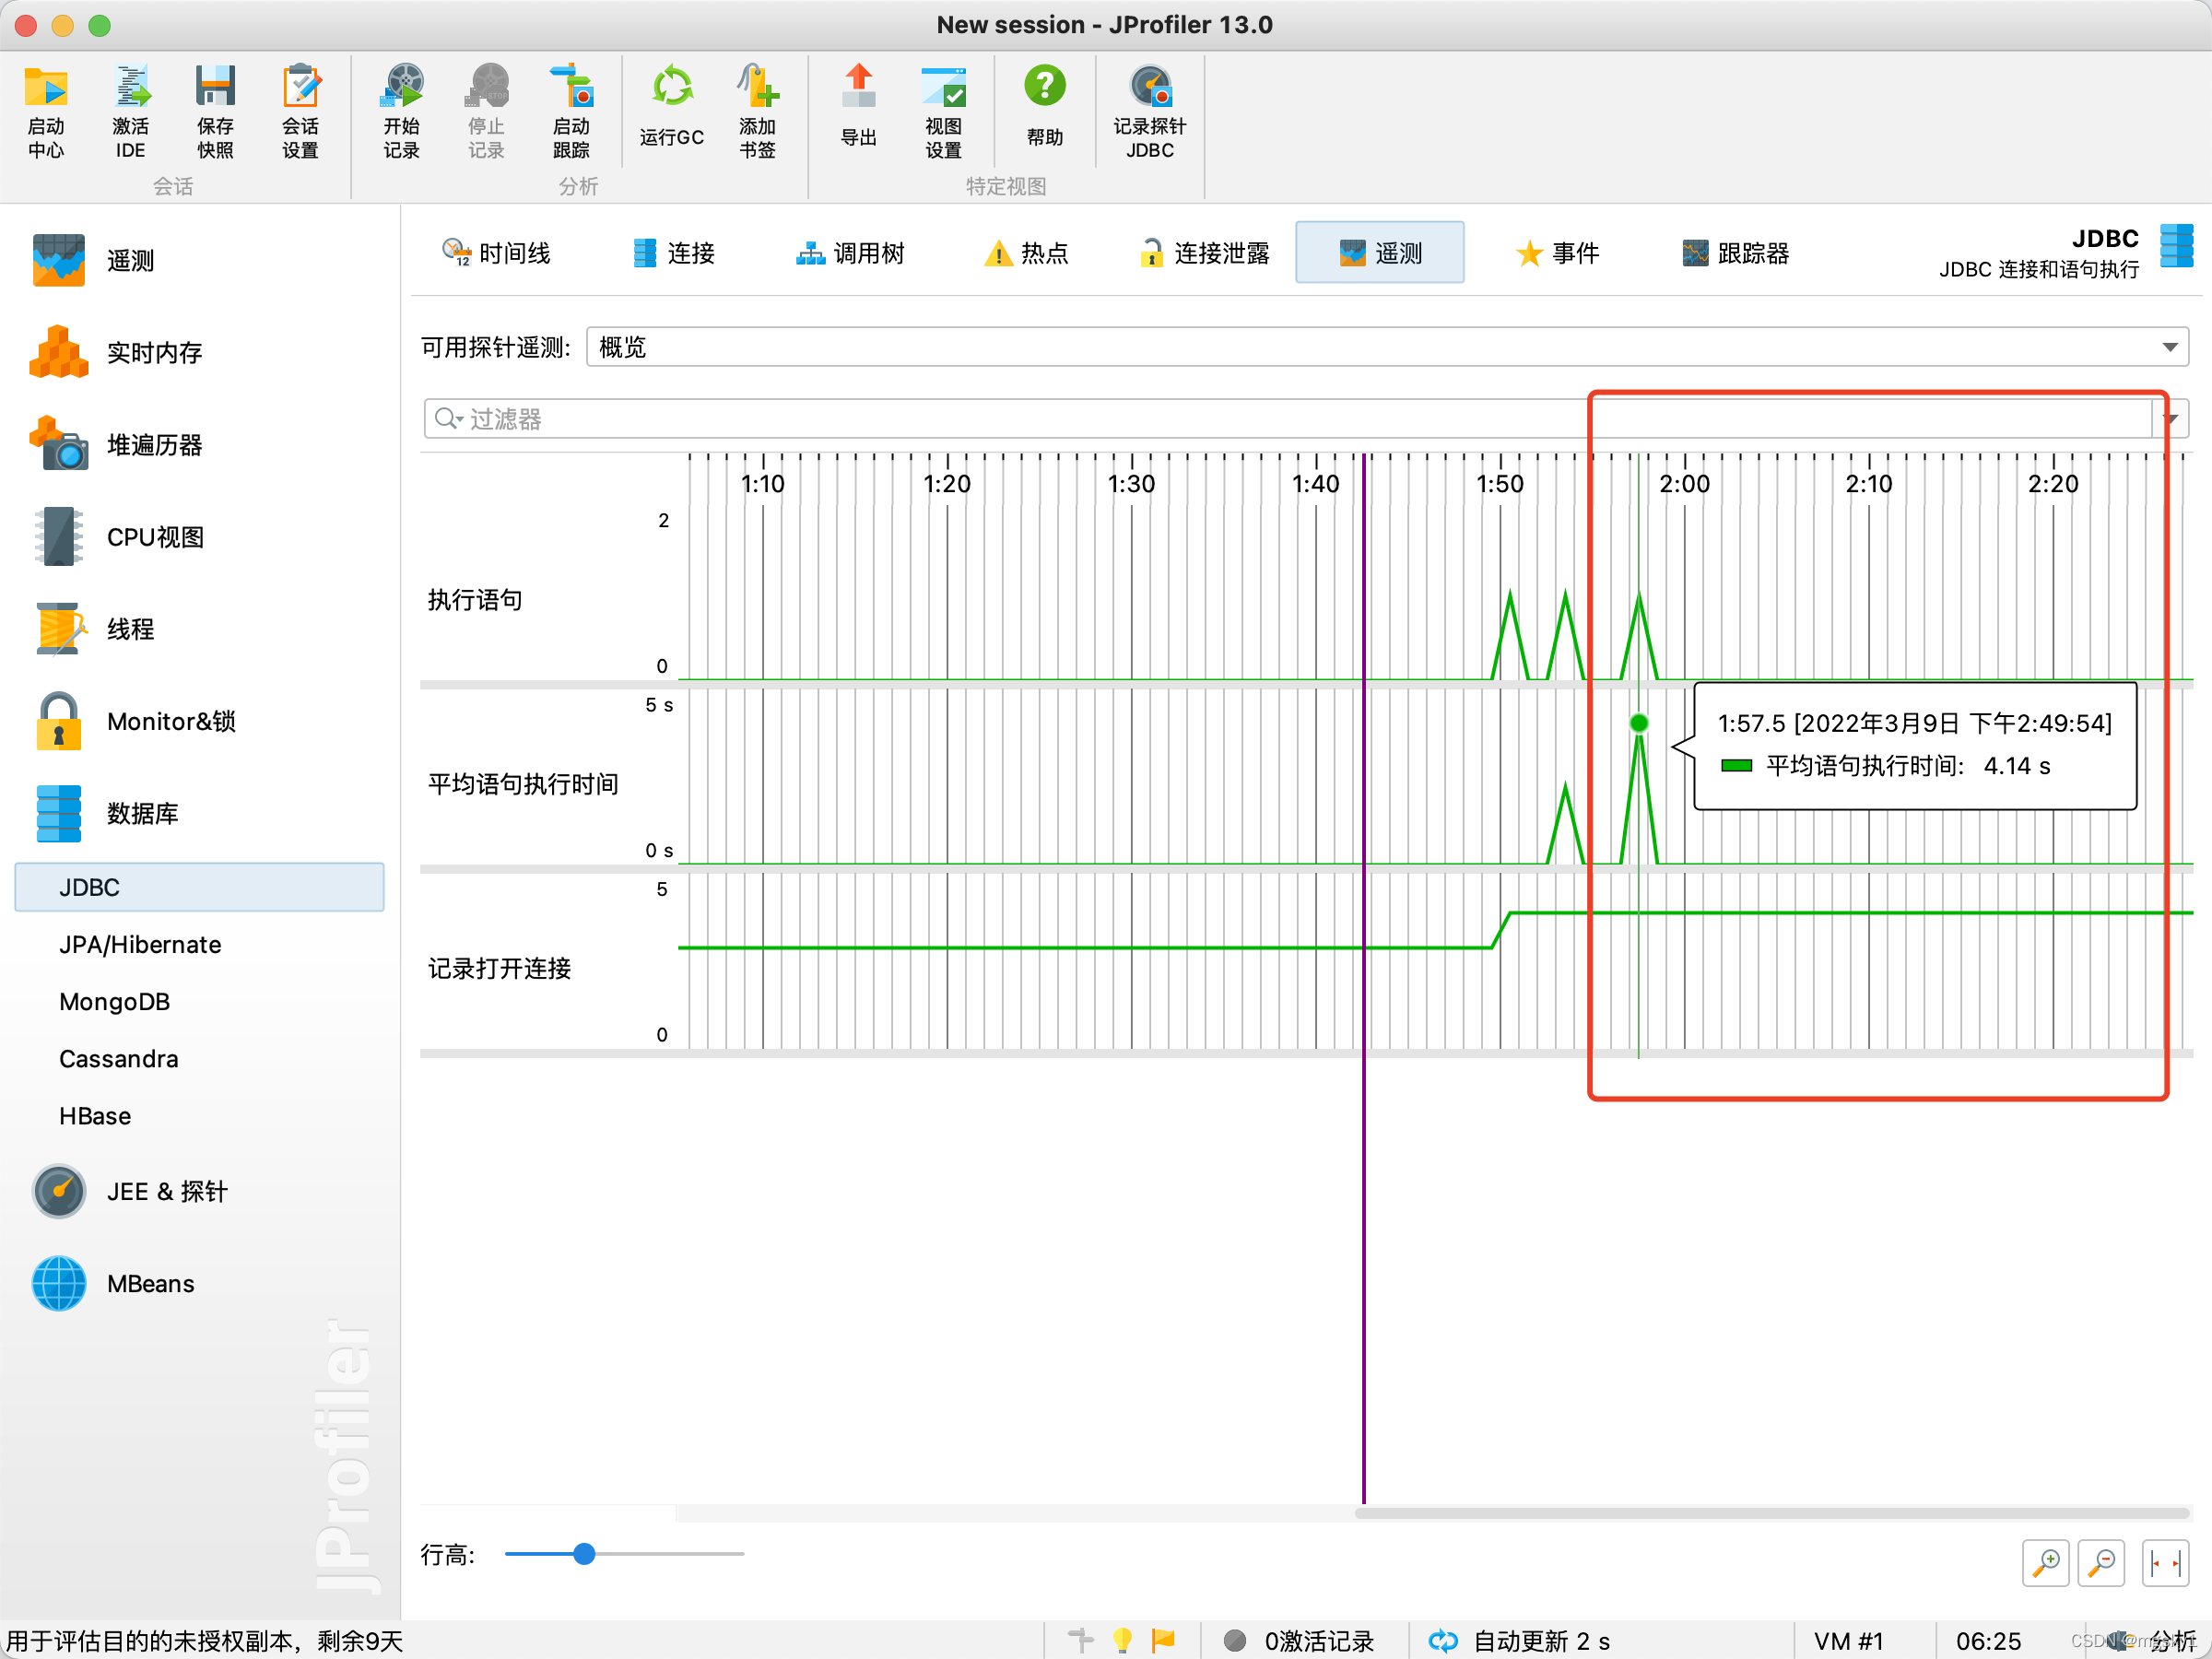Open the filter search options magnifier
The width and height of the screenshot is (2212, 1659).
pos(447,419)
